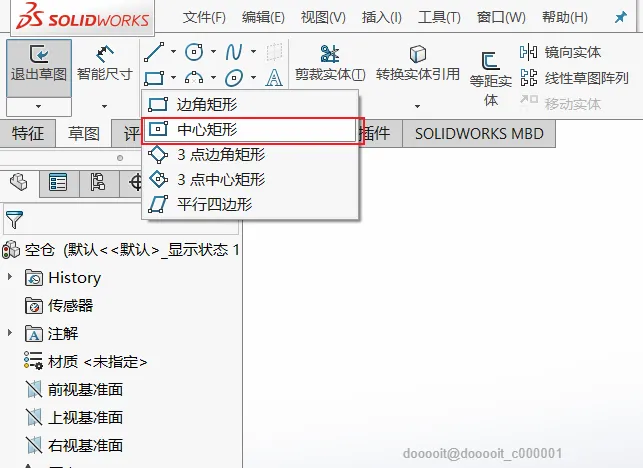Click the Trim Entities (剪裁实体) tool
Viewport: 643px width, 468px height.
[330, 63]
